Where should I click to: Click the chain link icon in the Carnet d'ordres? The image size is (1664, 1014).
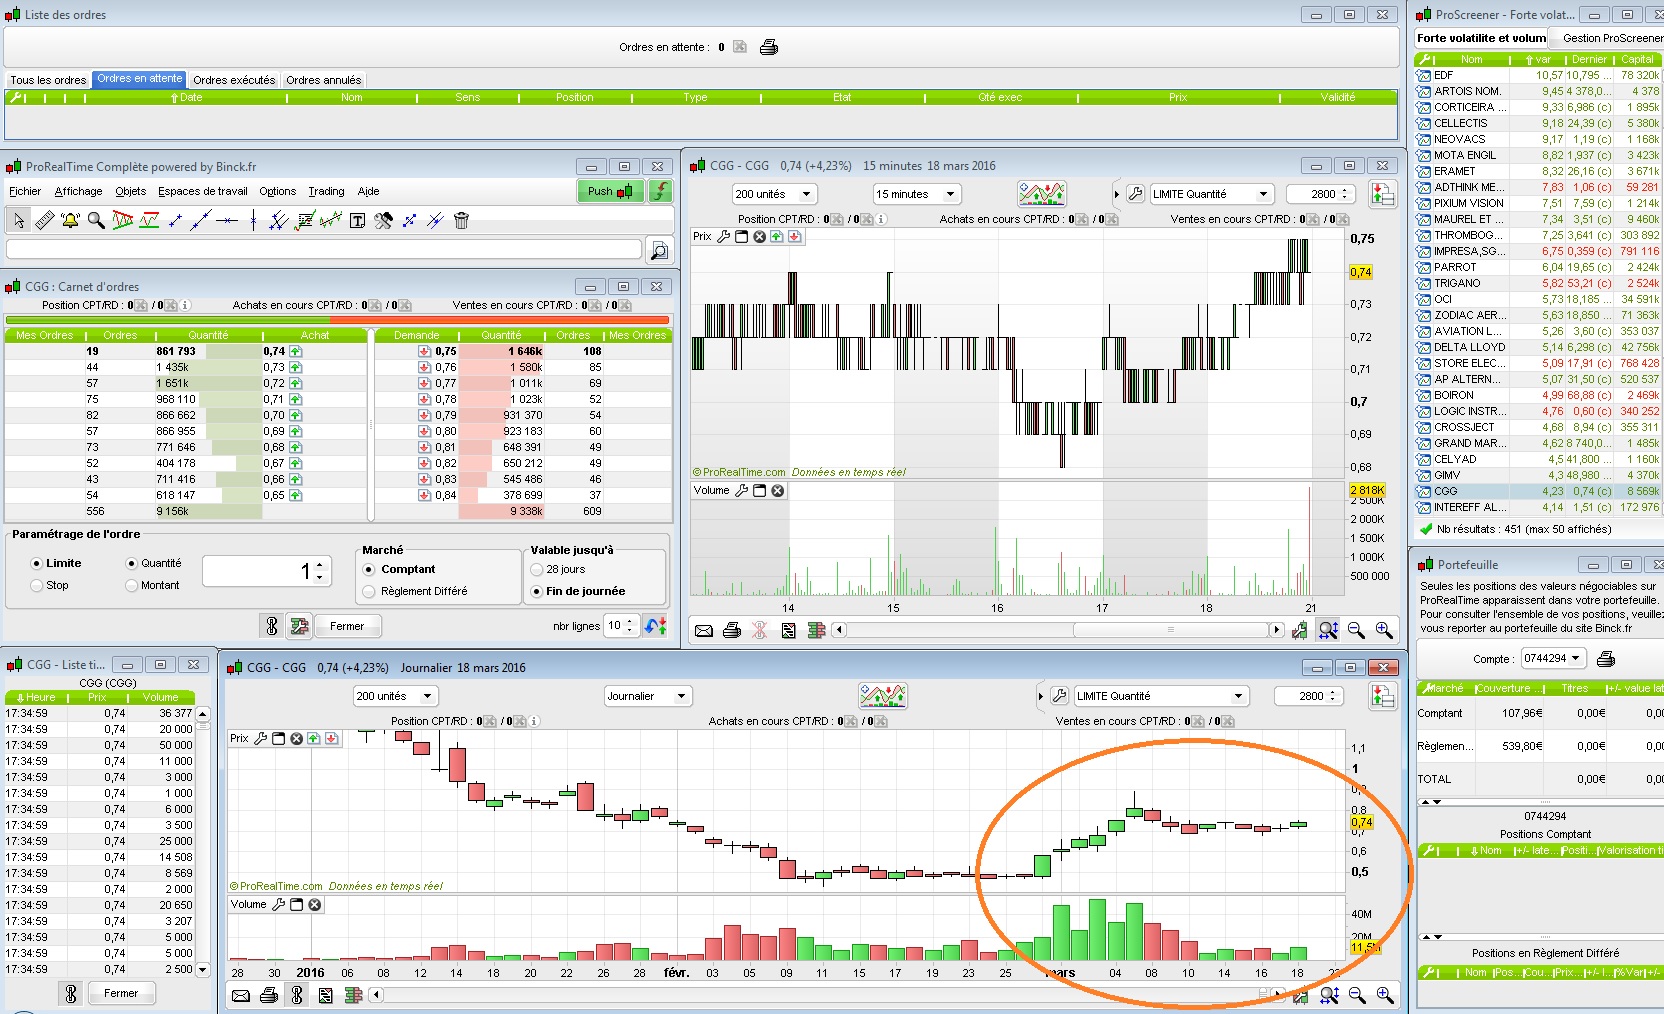point(271,626)
